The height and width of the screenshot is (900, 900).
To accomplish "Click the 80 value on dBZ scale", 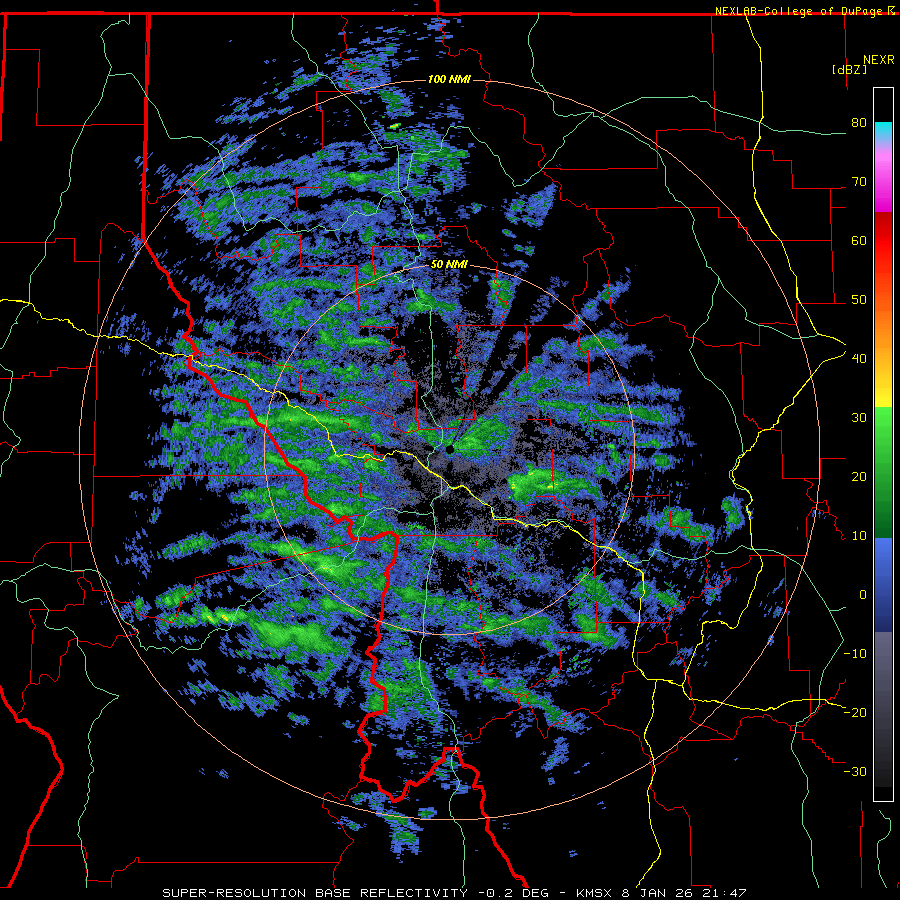I will 859,123.
